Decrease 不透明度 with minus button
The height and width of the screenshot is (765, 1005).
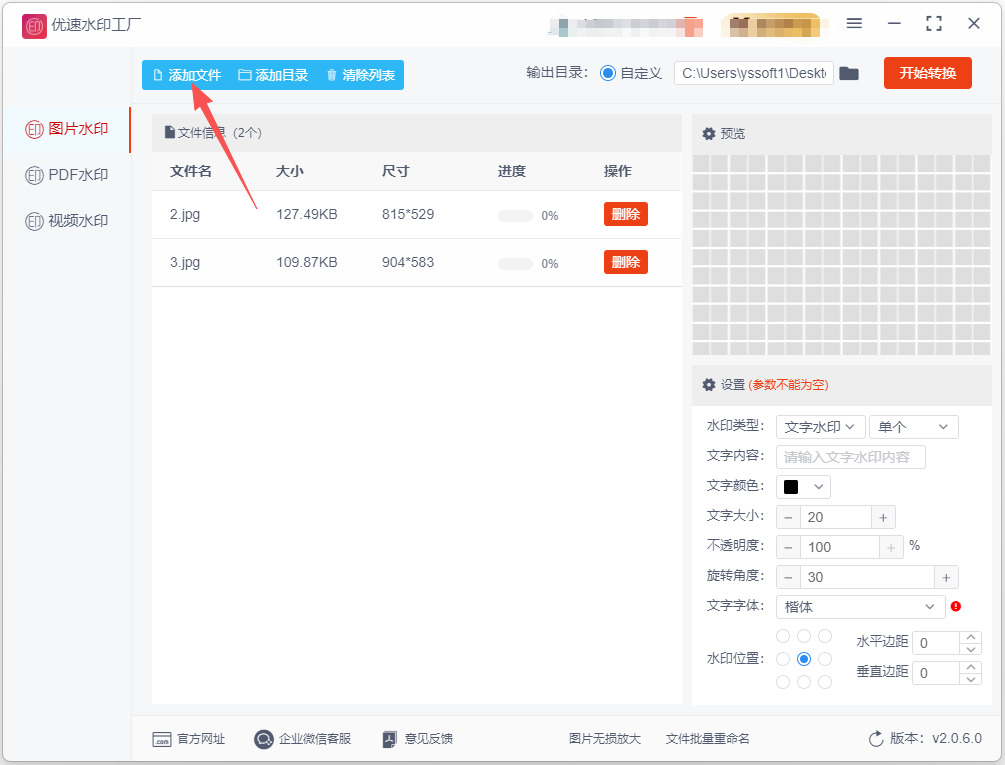[788, 547]
